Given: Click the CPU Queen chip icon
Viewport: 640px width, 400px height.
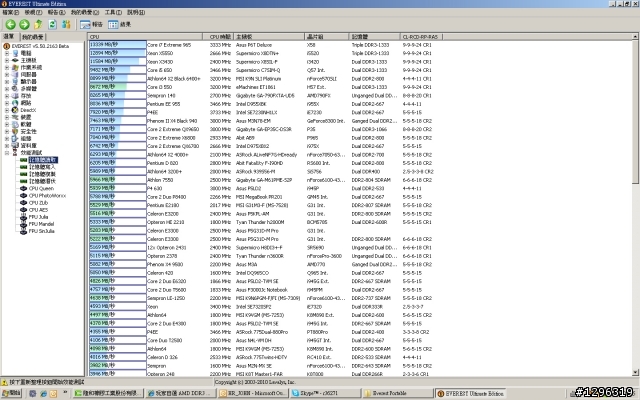Looking at the screenshot, I should (x=23, y=189).
